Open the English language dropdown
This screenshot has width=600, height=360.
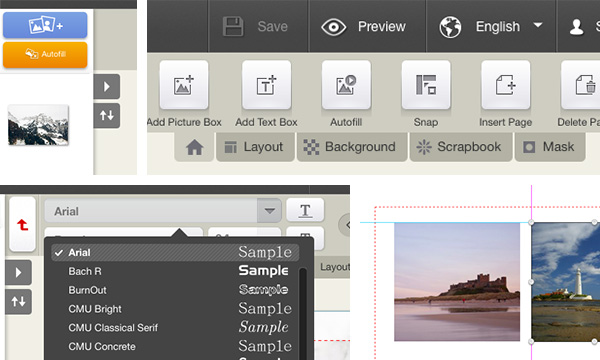pyautogui.click(x=491, y=26)
